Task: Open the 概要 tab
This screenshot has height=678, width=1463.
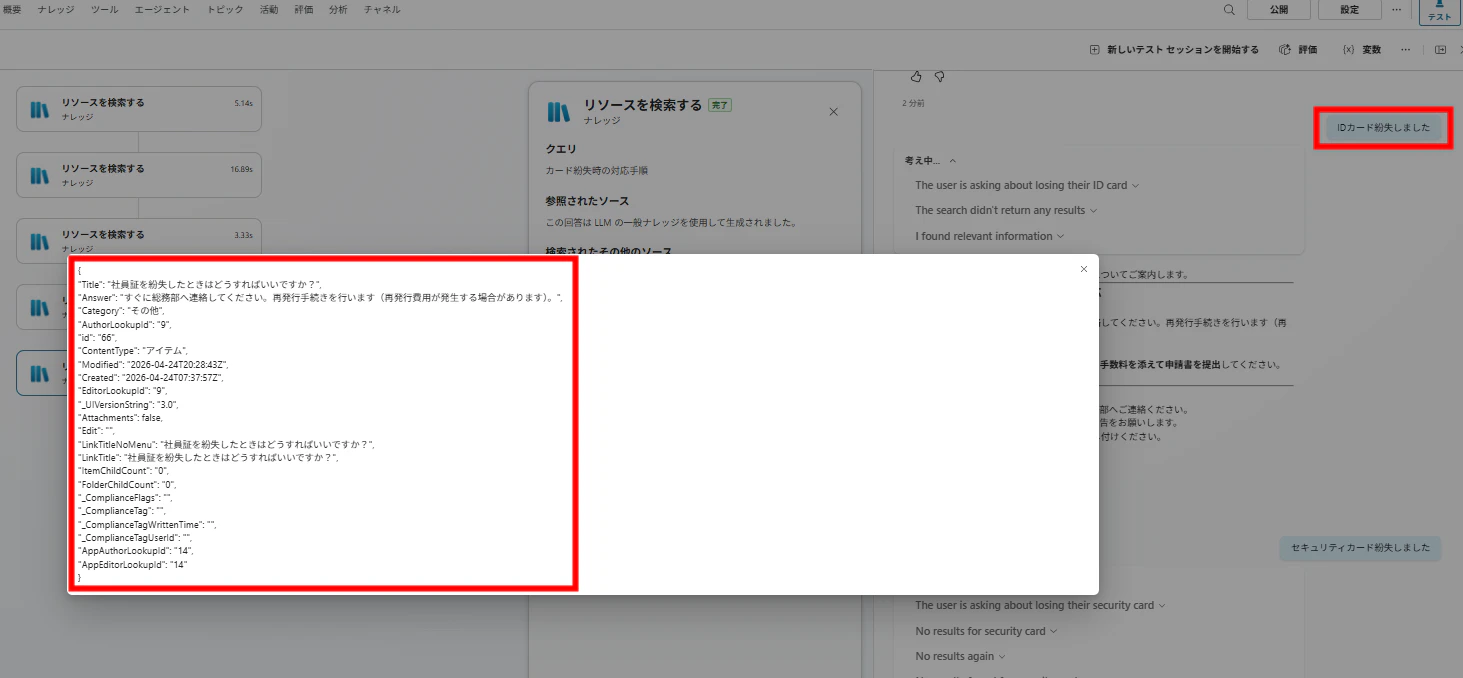Action: [x=12, y=9]
